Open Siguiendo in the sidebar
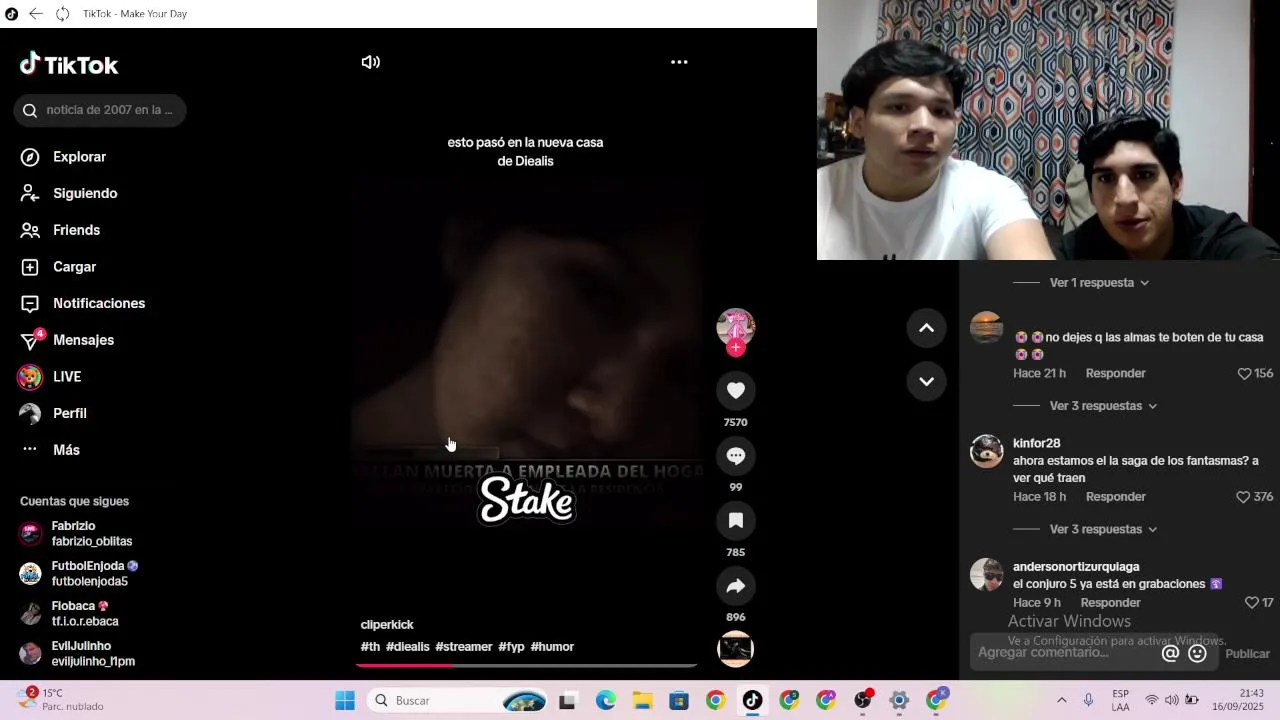This screenshot has height=720, width=1280. point(69,193)
